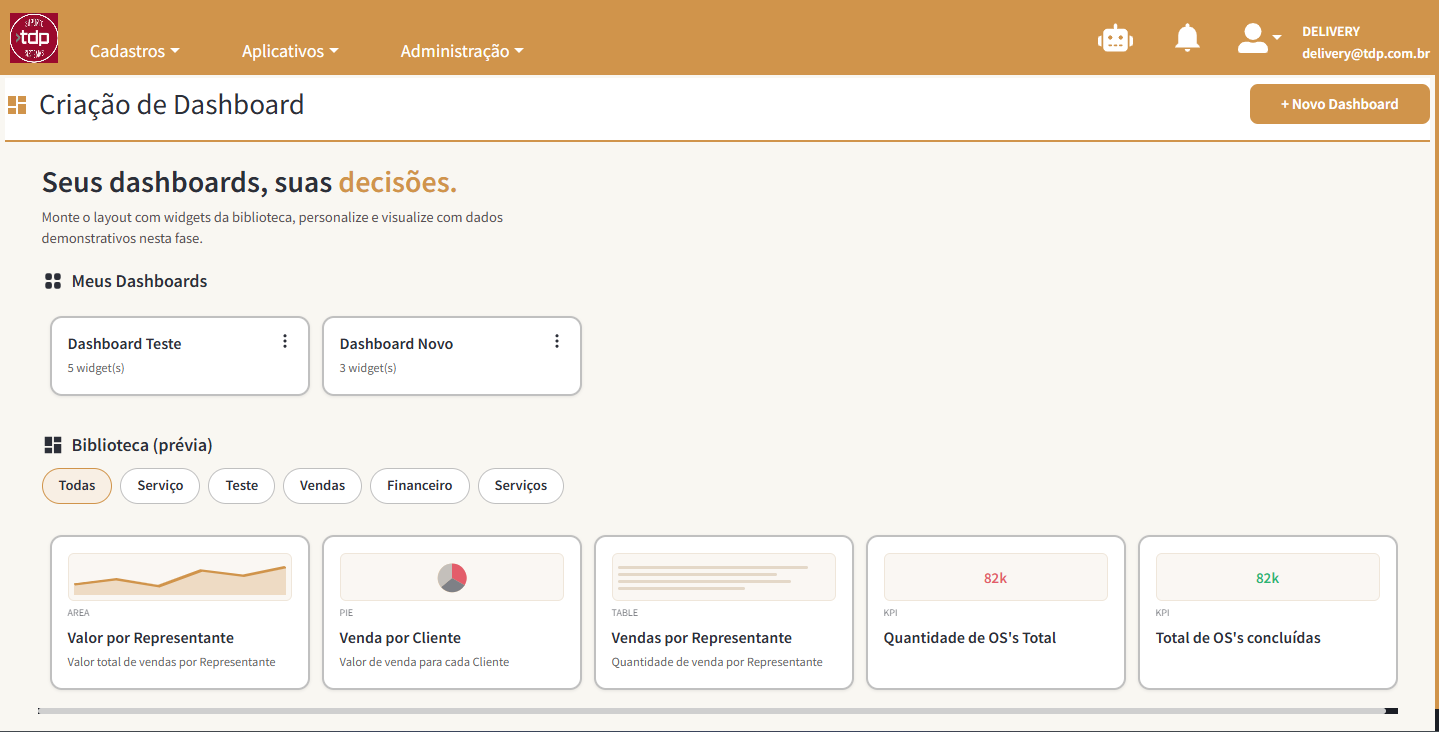Open the Dashboard Teste card
The image size is (1439, 732).
(x=180, y=356)
